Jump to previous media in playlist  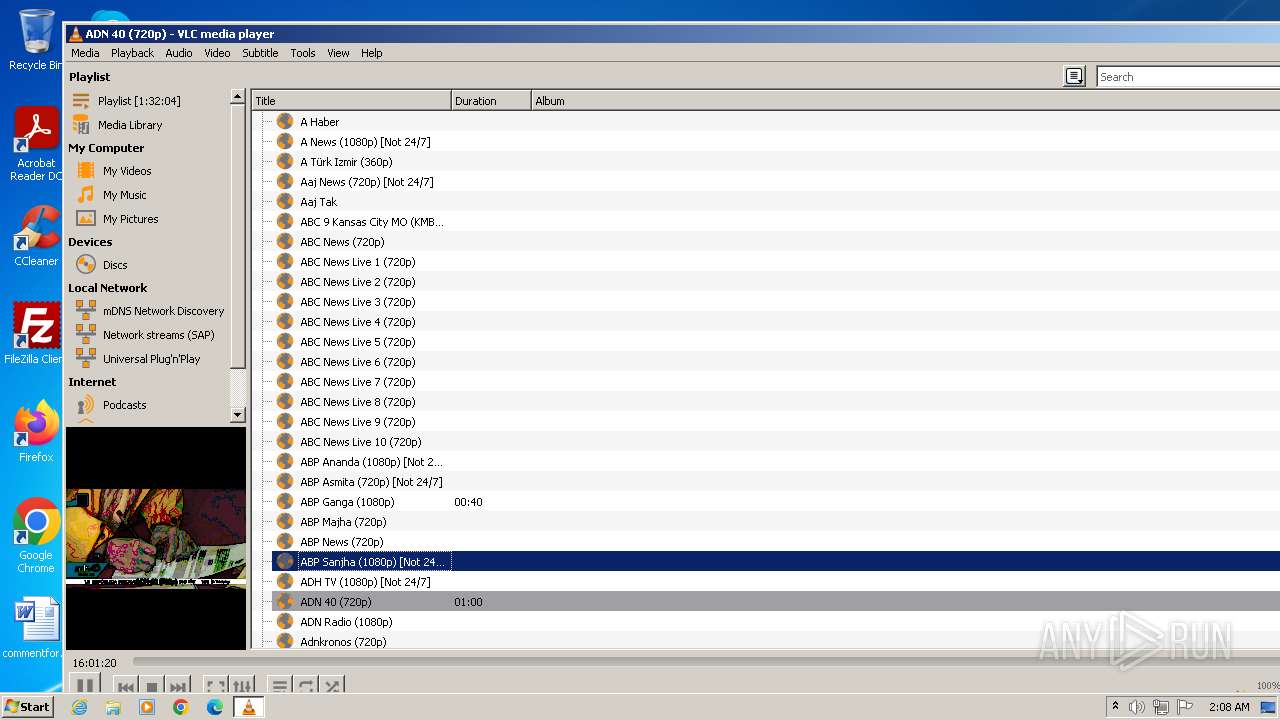click(x=126, y=686)
